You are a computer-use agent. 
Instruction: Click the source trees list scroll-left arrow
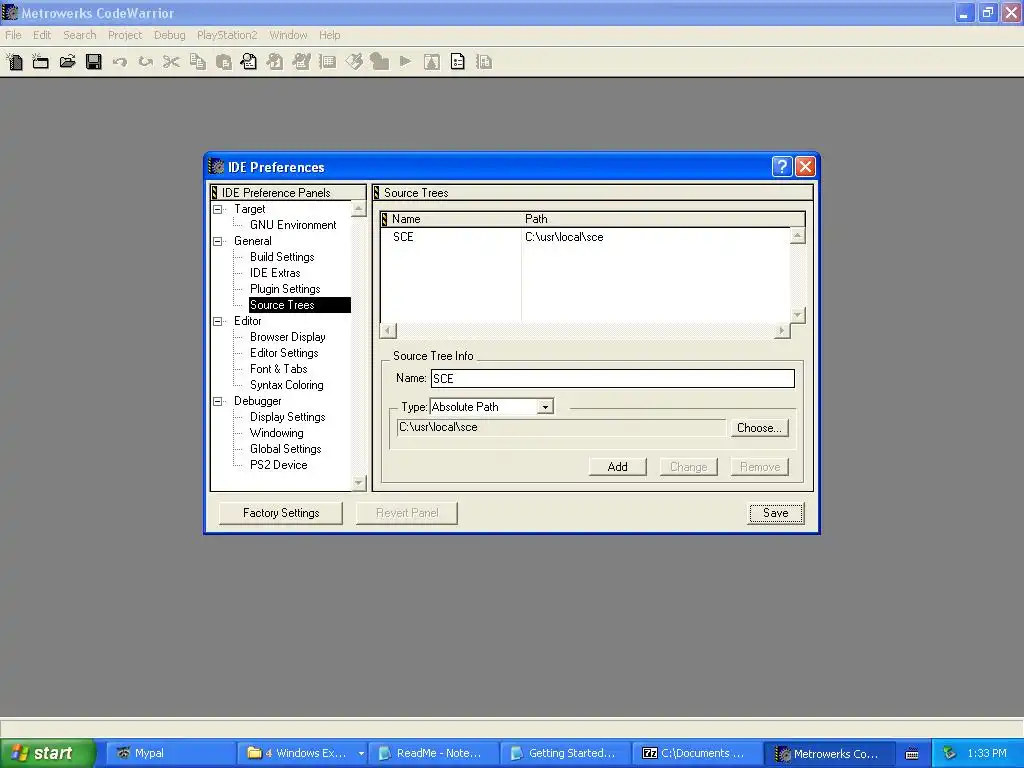pos(388,330)
